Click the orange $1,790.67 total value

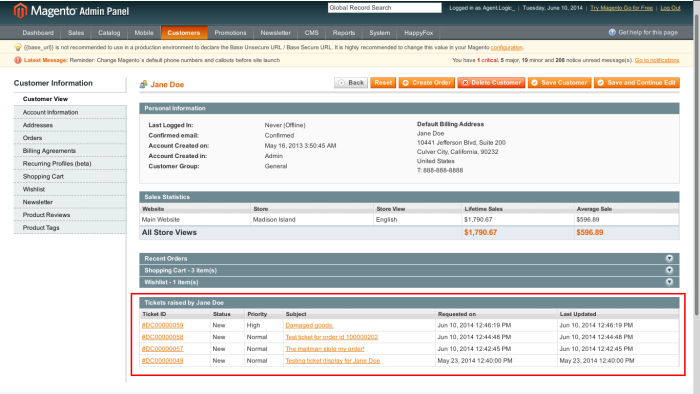click(x=480, y=232)
